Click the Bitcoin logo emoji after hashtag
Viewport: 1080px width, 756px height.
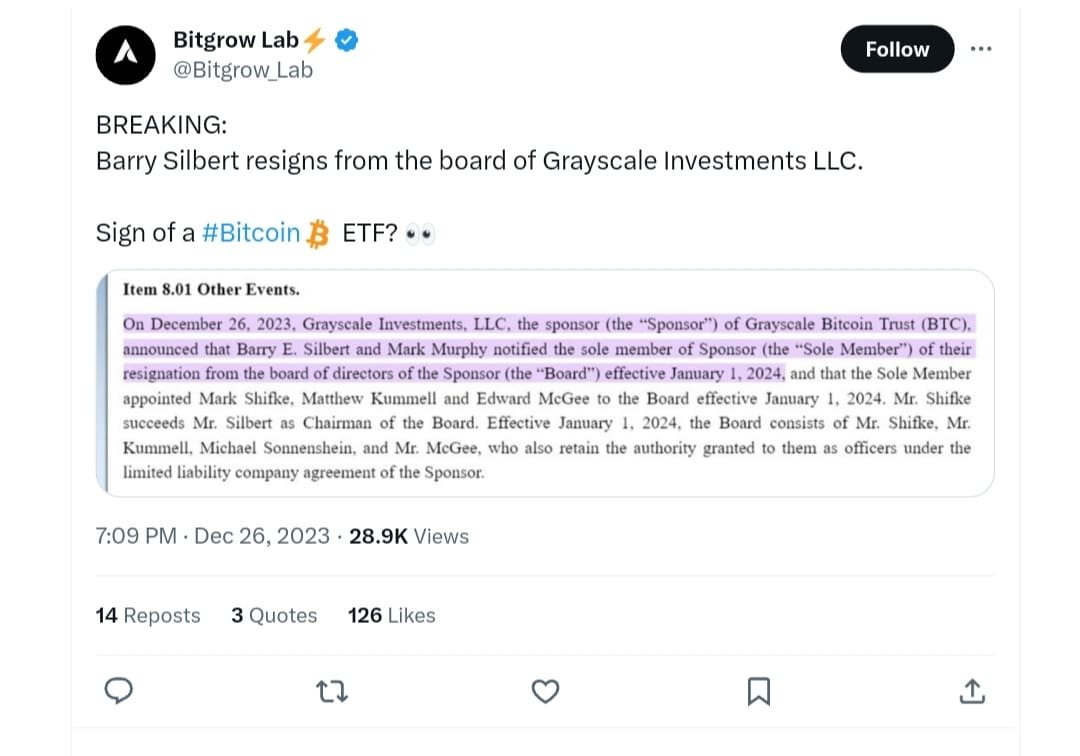[x=318, y=234]
